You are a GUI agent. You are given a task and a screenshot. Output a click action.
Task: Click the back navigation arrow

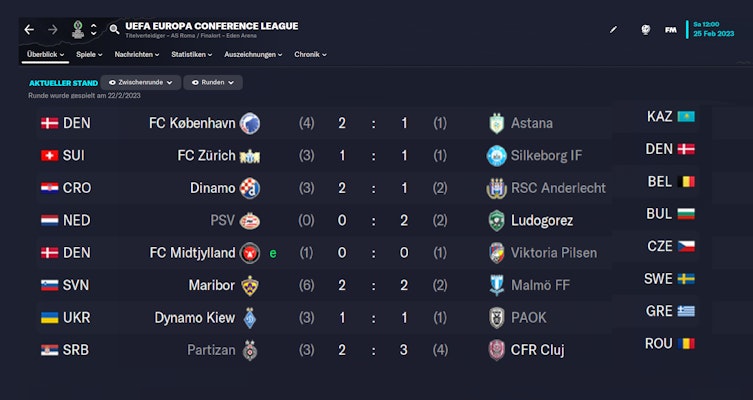pos(29,30)
